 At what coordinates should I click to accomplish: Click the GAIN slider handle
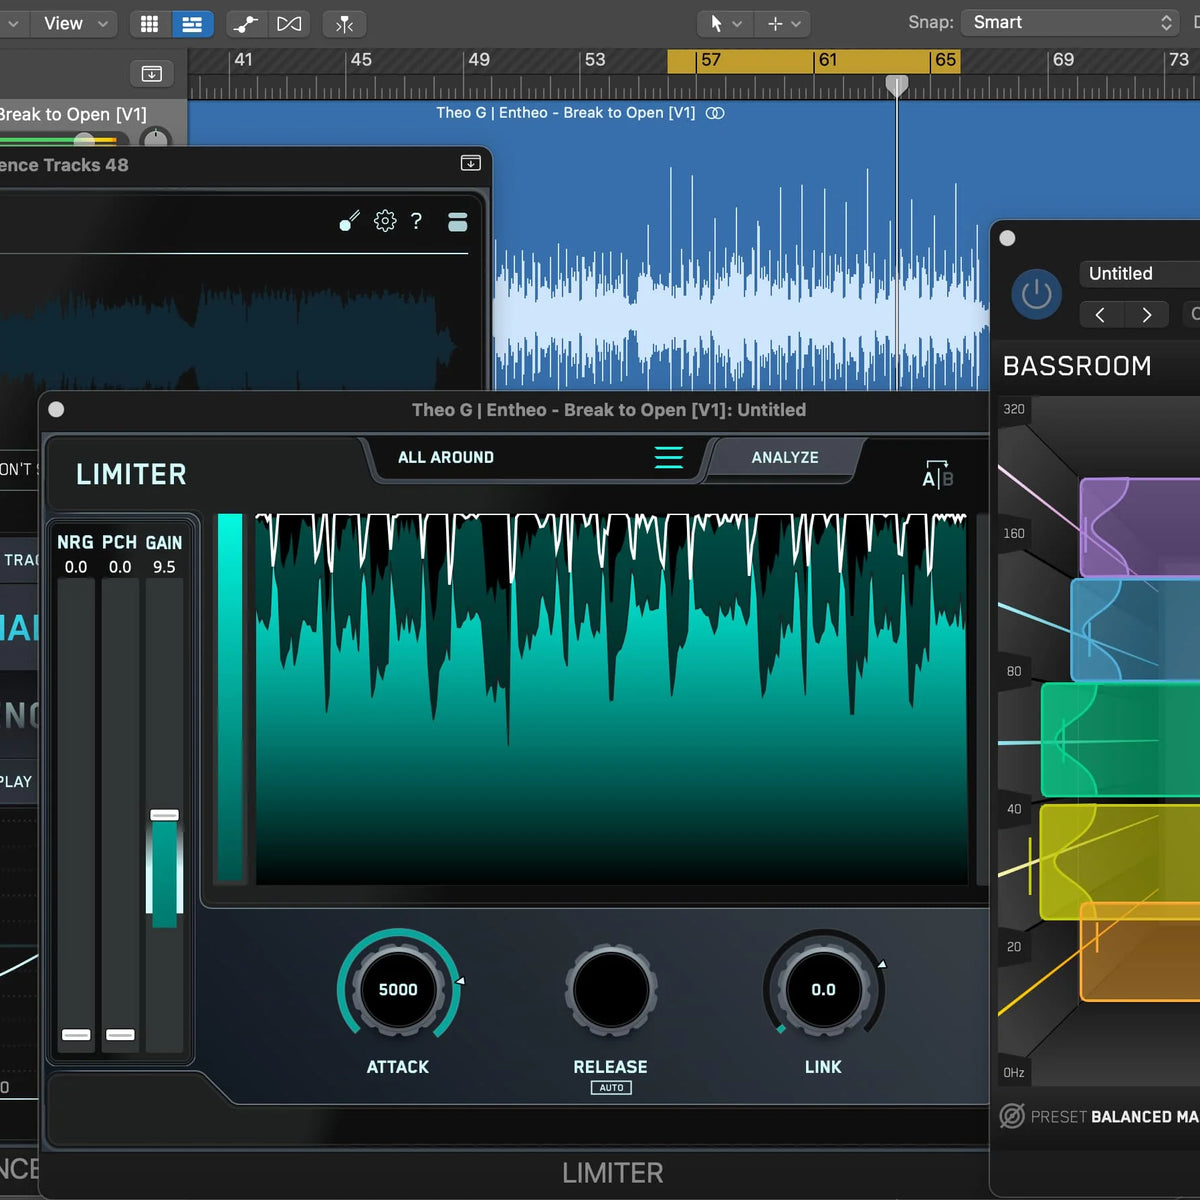[x=164, y=815]
